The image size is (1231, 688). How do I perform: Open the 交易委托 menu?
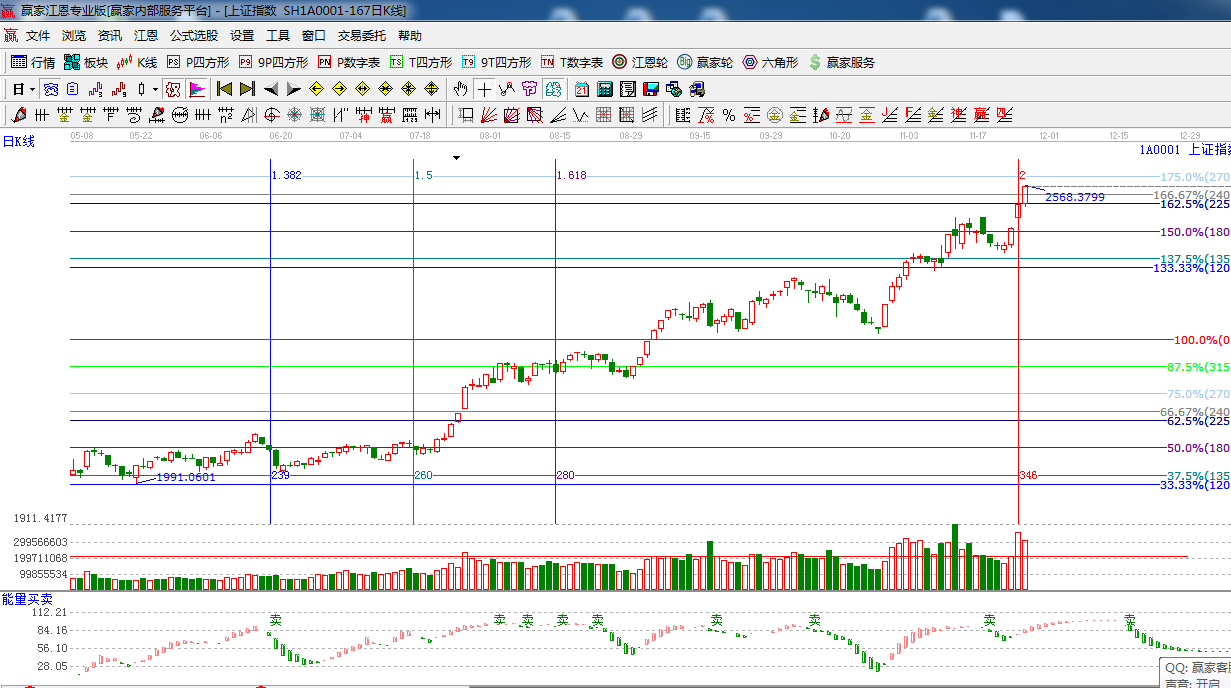[361, 35]
